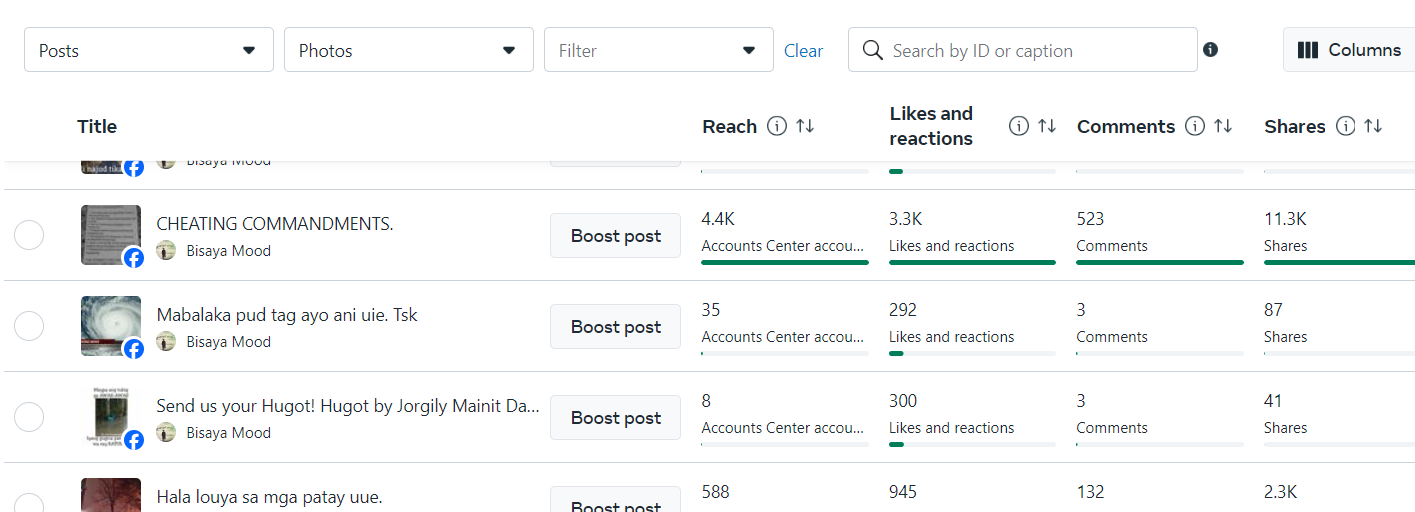Image resolution: width=1415 pixels, height=512 pixels.
Task: Sort the table by Comments arrows
Action: tap(1223, 126)
